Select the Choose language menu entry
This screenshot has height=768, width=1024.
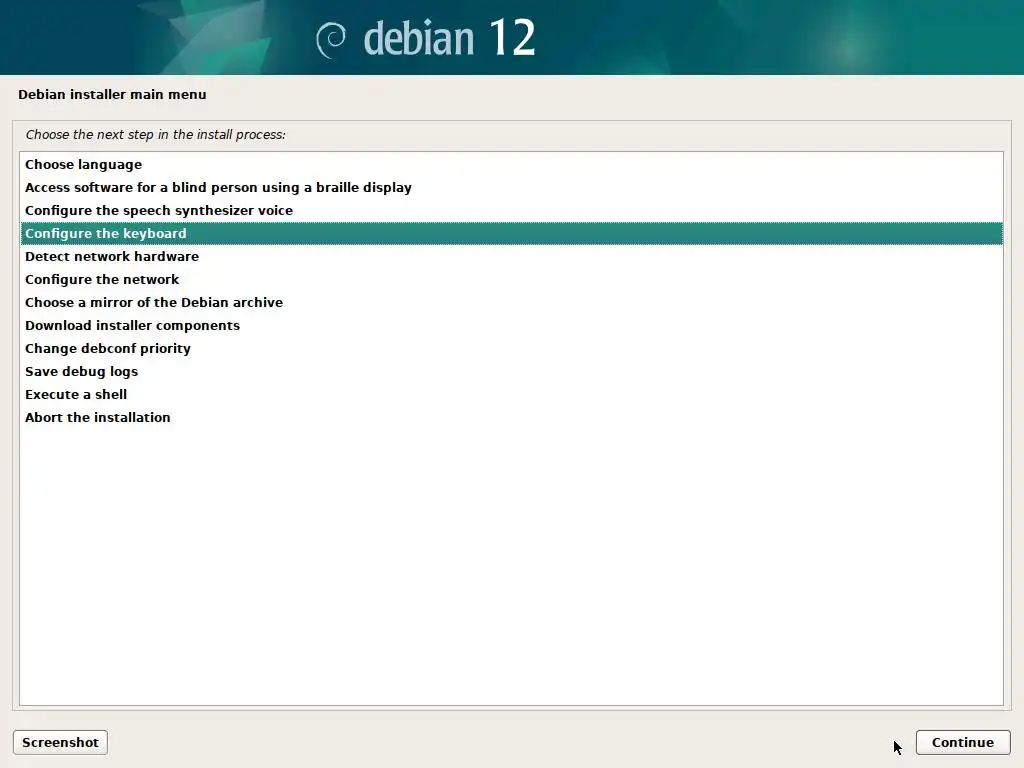(x=511, y=165)
